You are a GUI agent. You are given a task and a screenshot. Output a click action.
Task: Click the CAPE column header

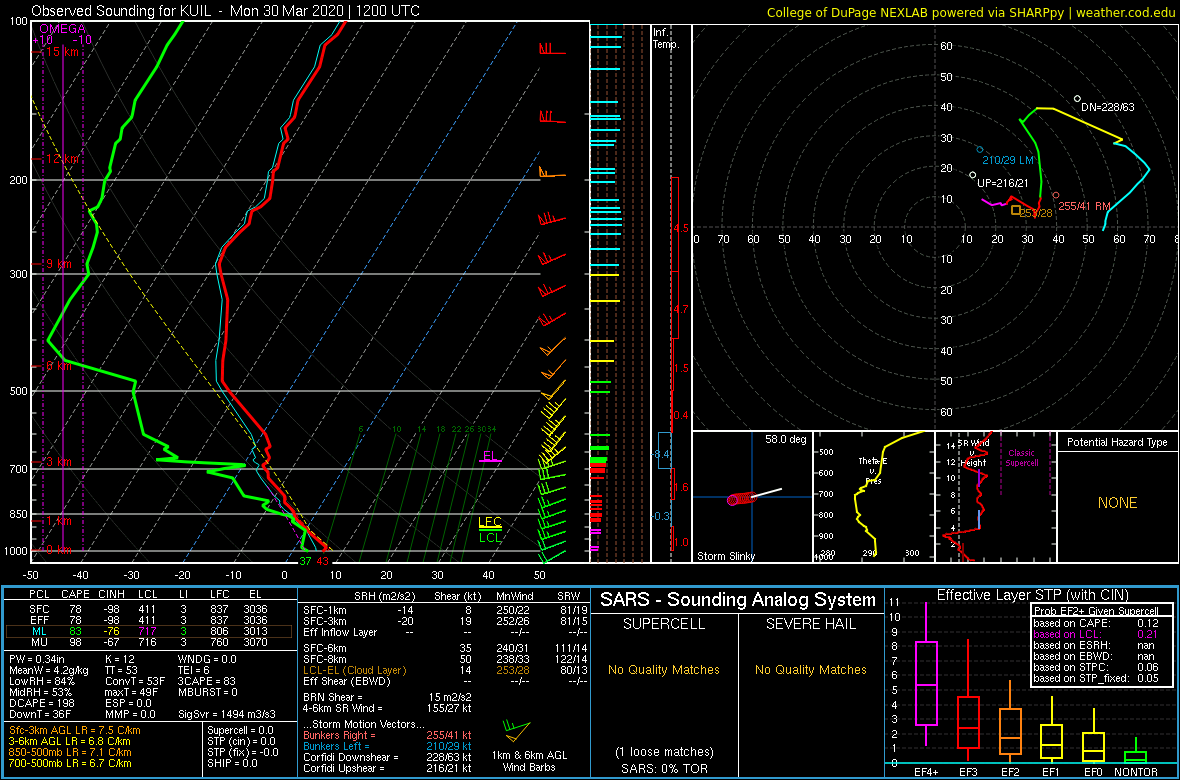75,595
